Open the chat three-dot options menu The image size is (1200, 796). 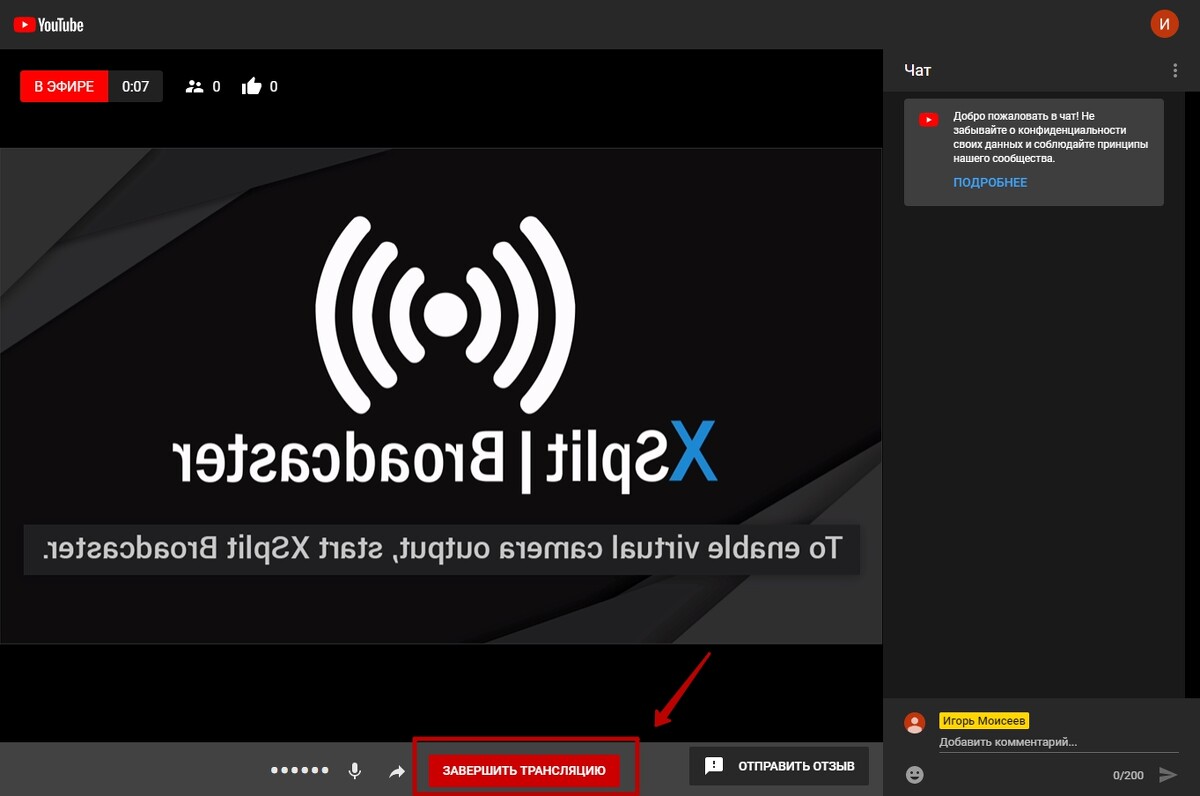[x=1175, y=71]
